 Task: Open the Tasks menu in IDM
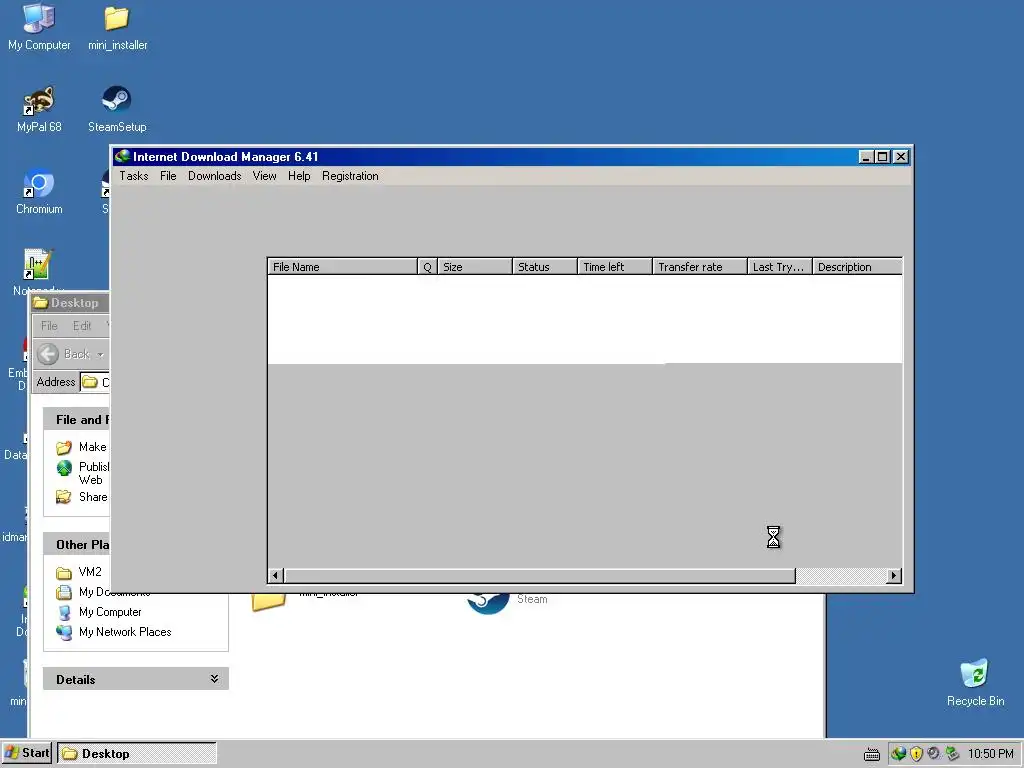click(133, 176)
